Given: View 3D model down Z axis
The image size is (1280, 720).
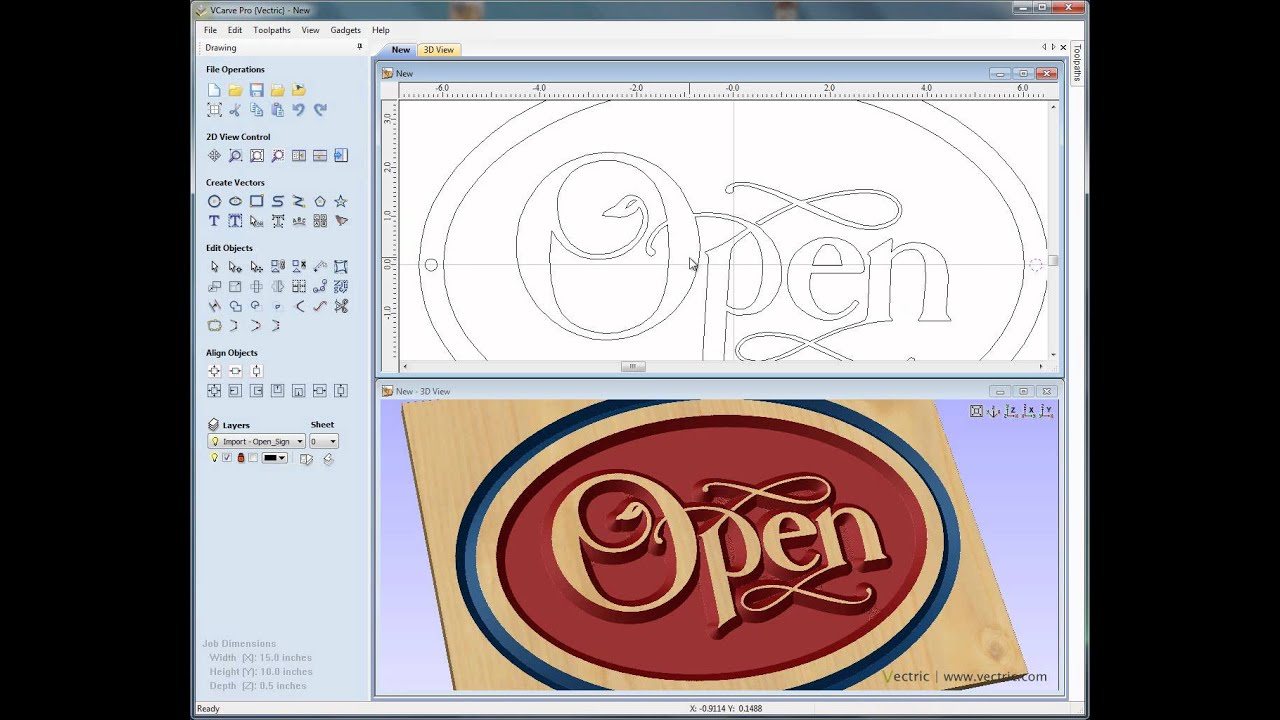Looking at the screenshot, I should [x=1011, y=411].
